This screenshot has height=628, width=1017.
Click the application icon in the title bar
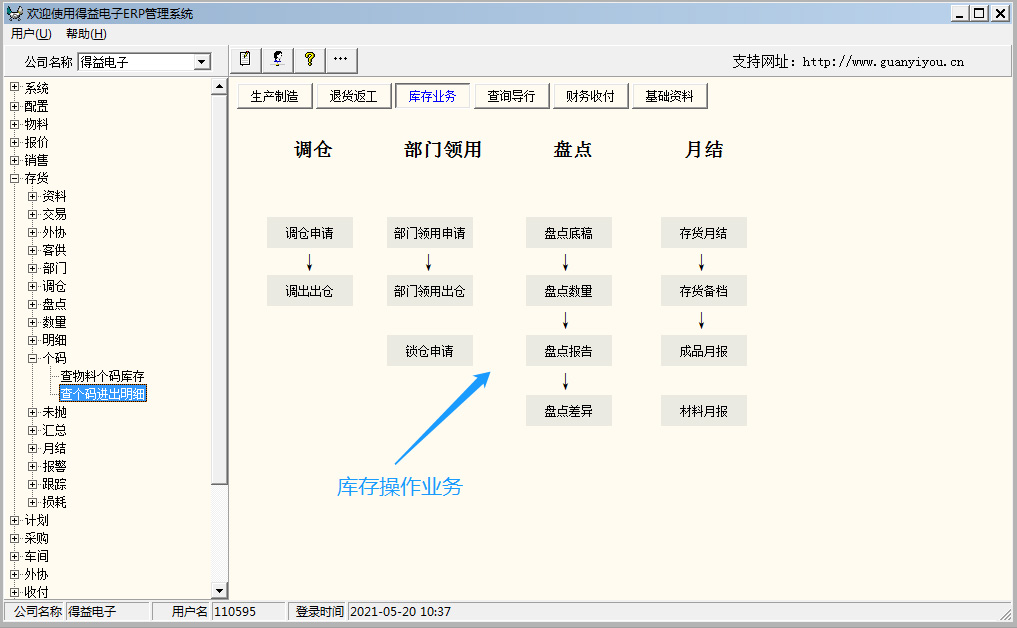click(x=14, y=13)
